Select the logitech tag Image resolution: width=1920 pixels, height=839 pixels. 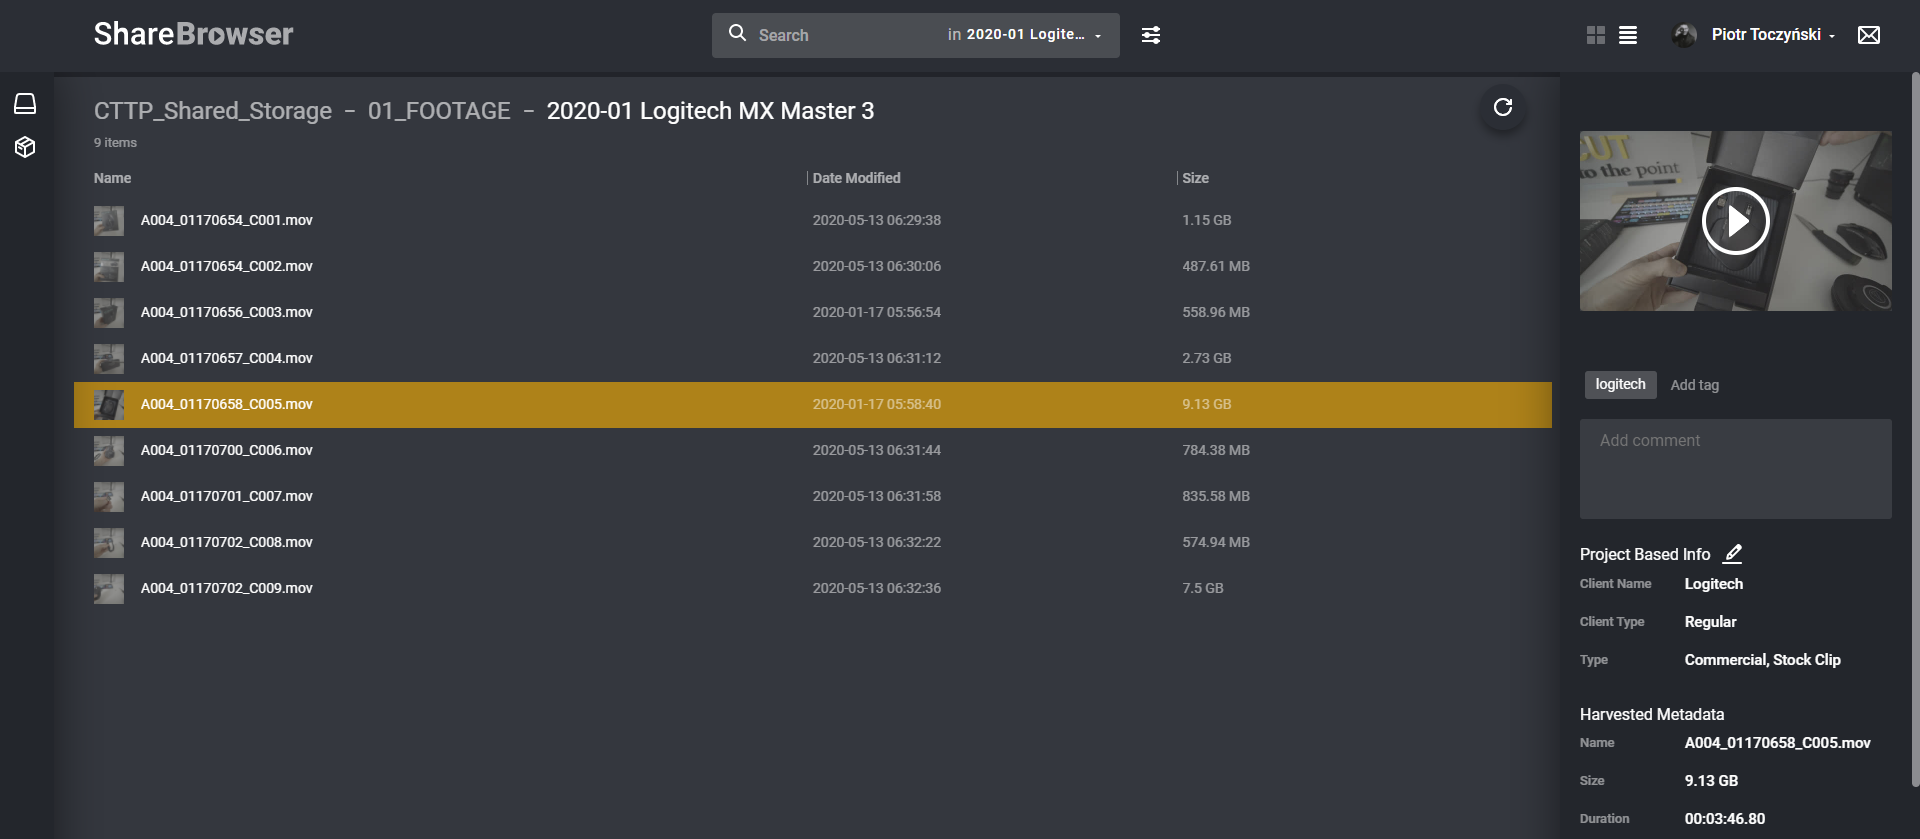pos(1620,384)
